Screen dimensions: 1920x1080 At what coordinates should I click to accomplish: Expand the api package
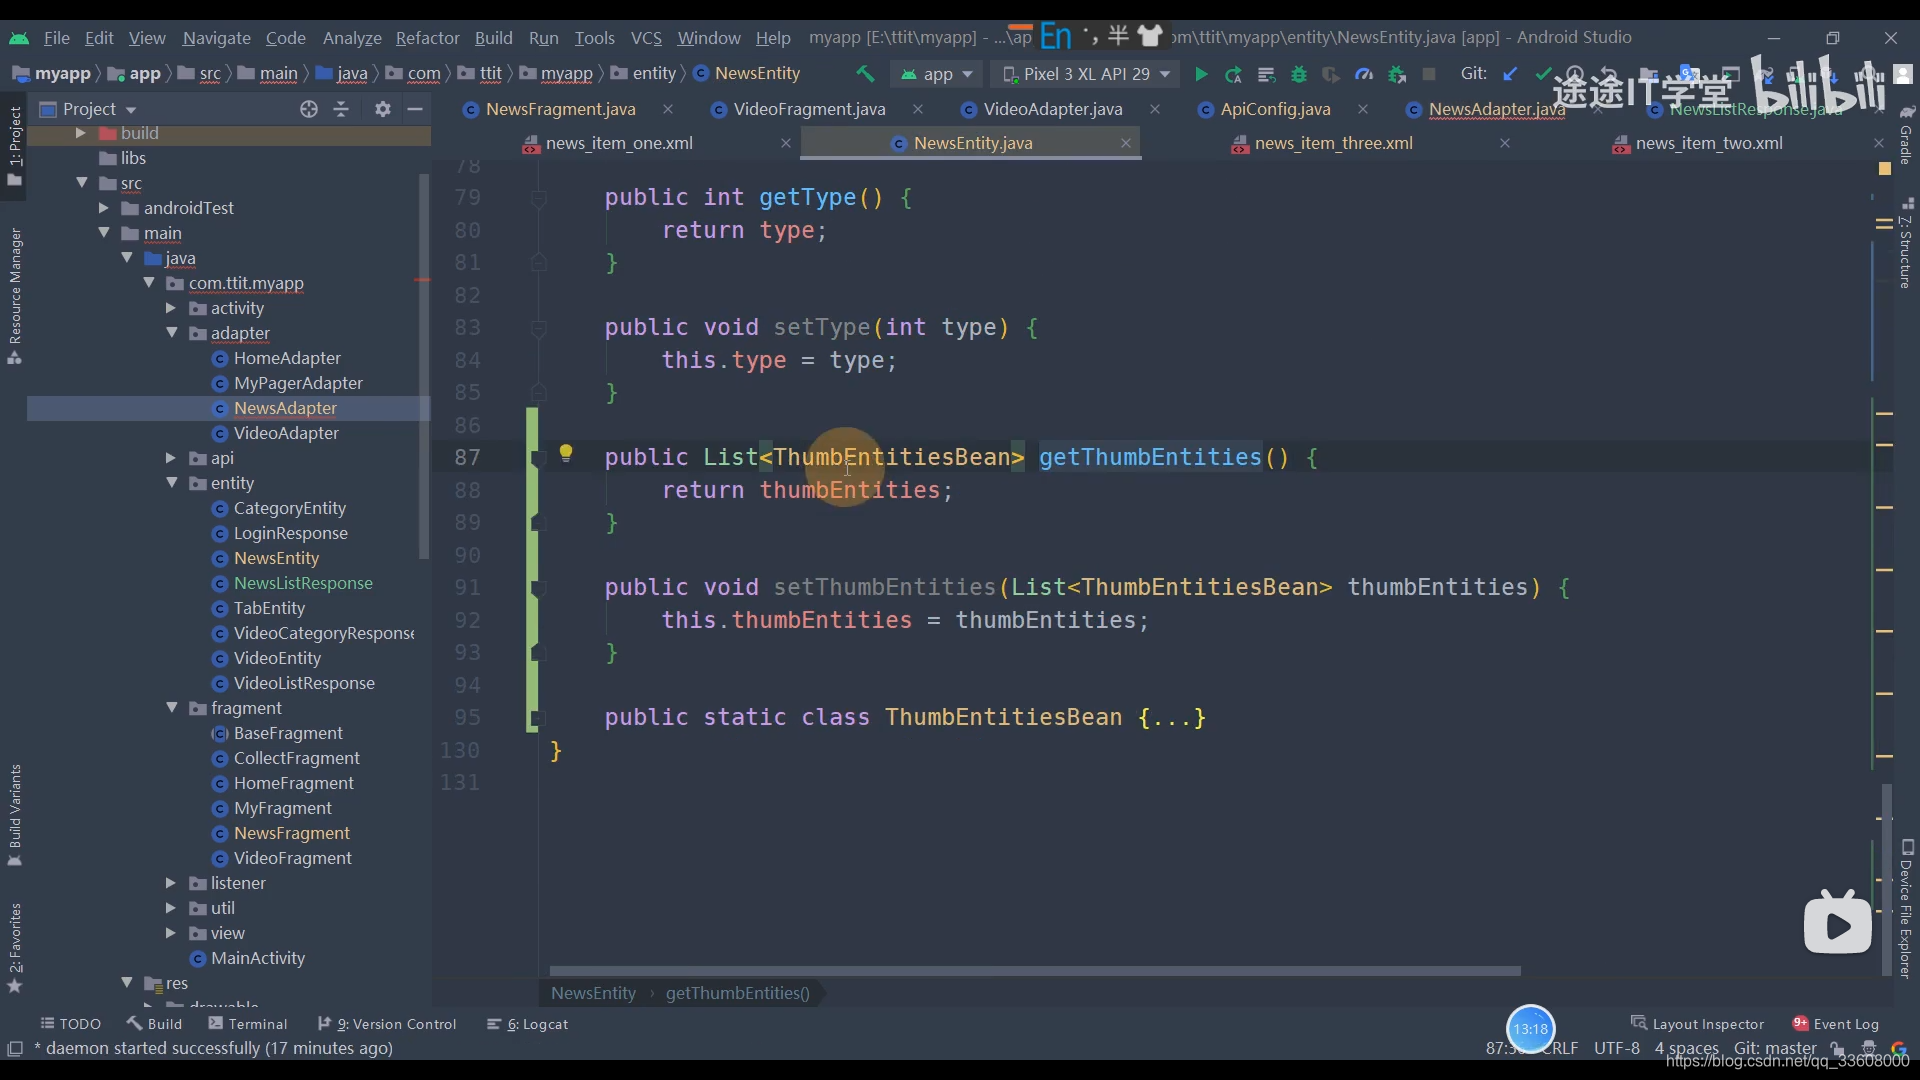click(170, 458)
